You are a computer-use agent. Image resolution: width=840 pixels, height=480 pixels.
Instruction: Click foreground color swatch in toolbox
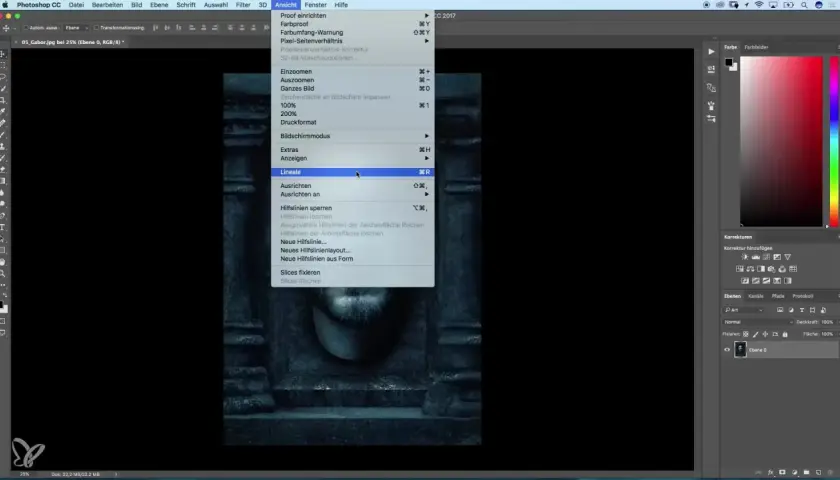tap(2, 305)
